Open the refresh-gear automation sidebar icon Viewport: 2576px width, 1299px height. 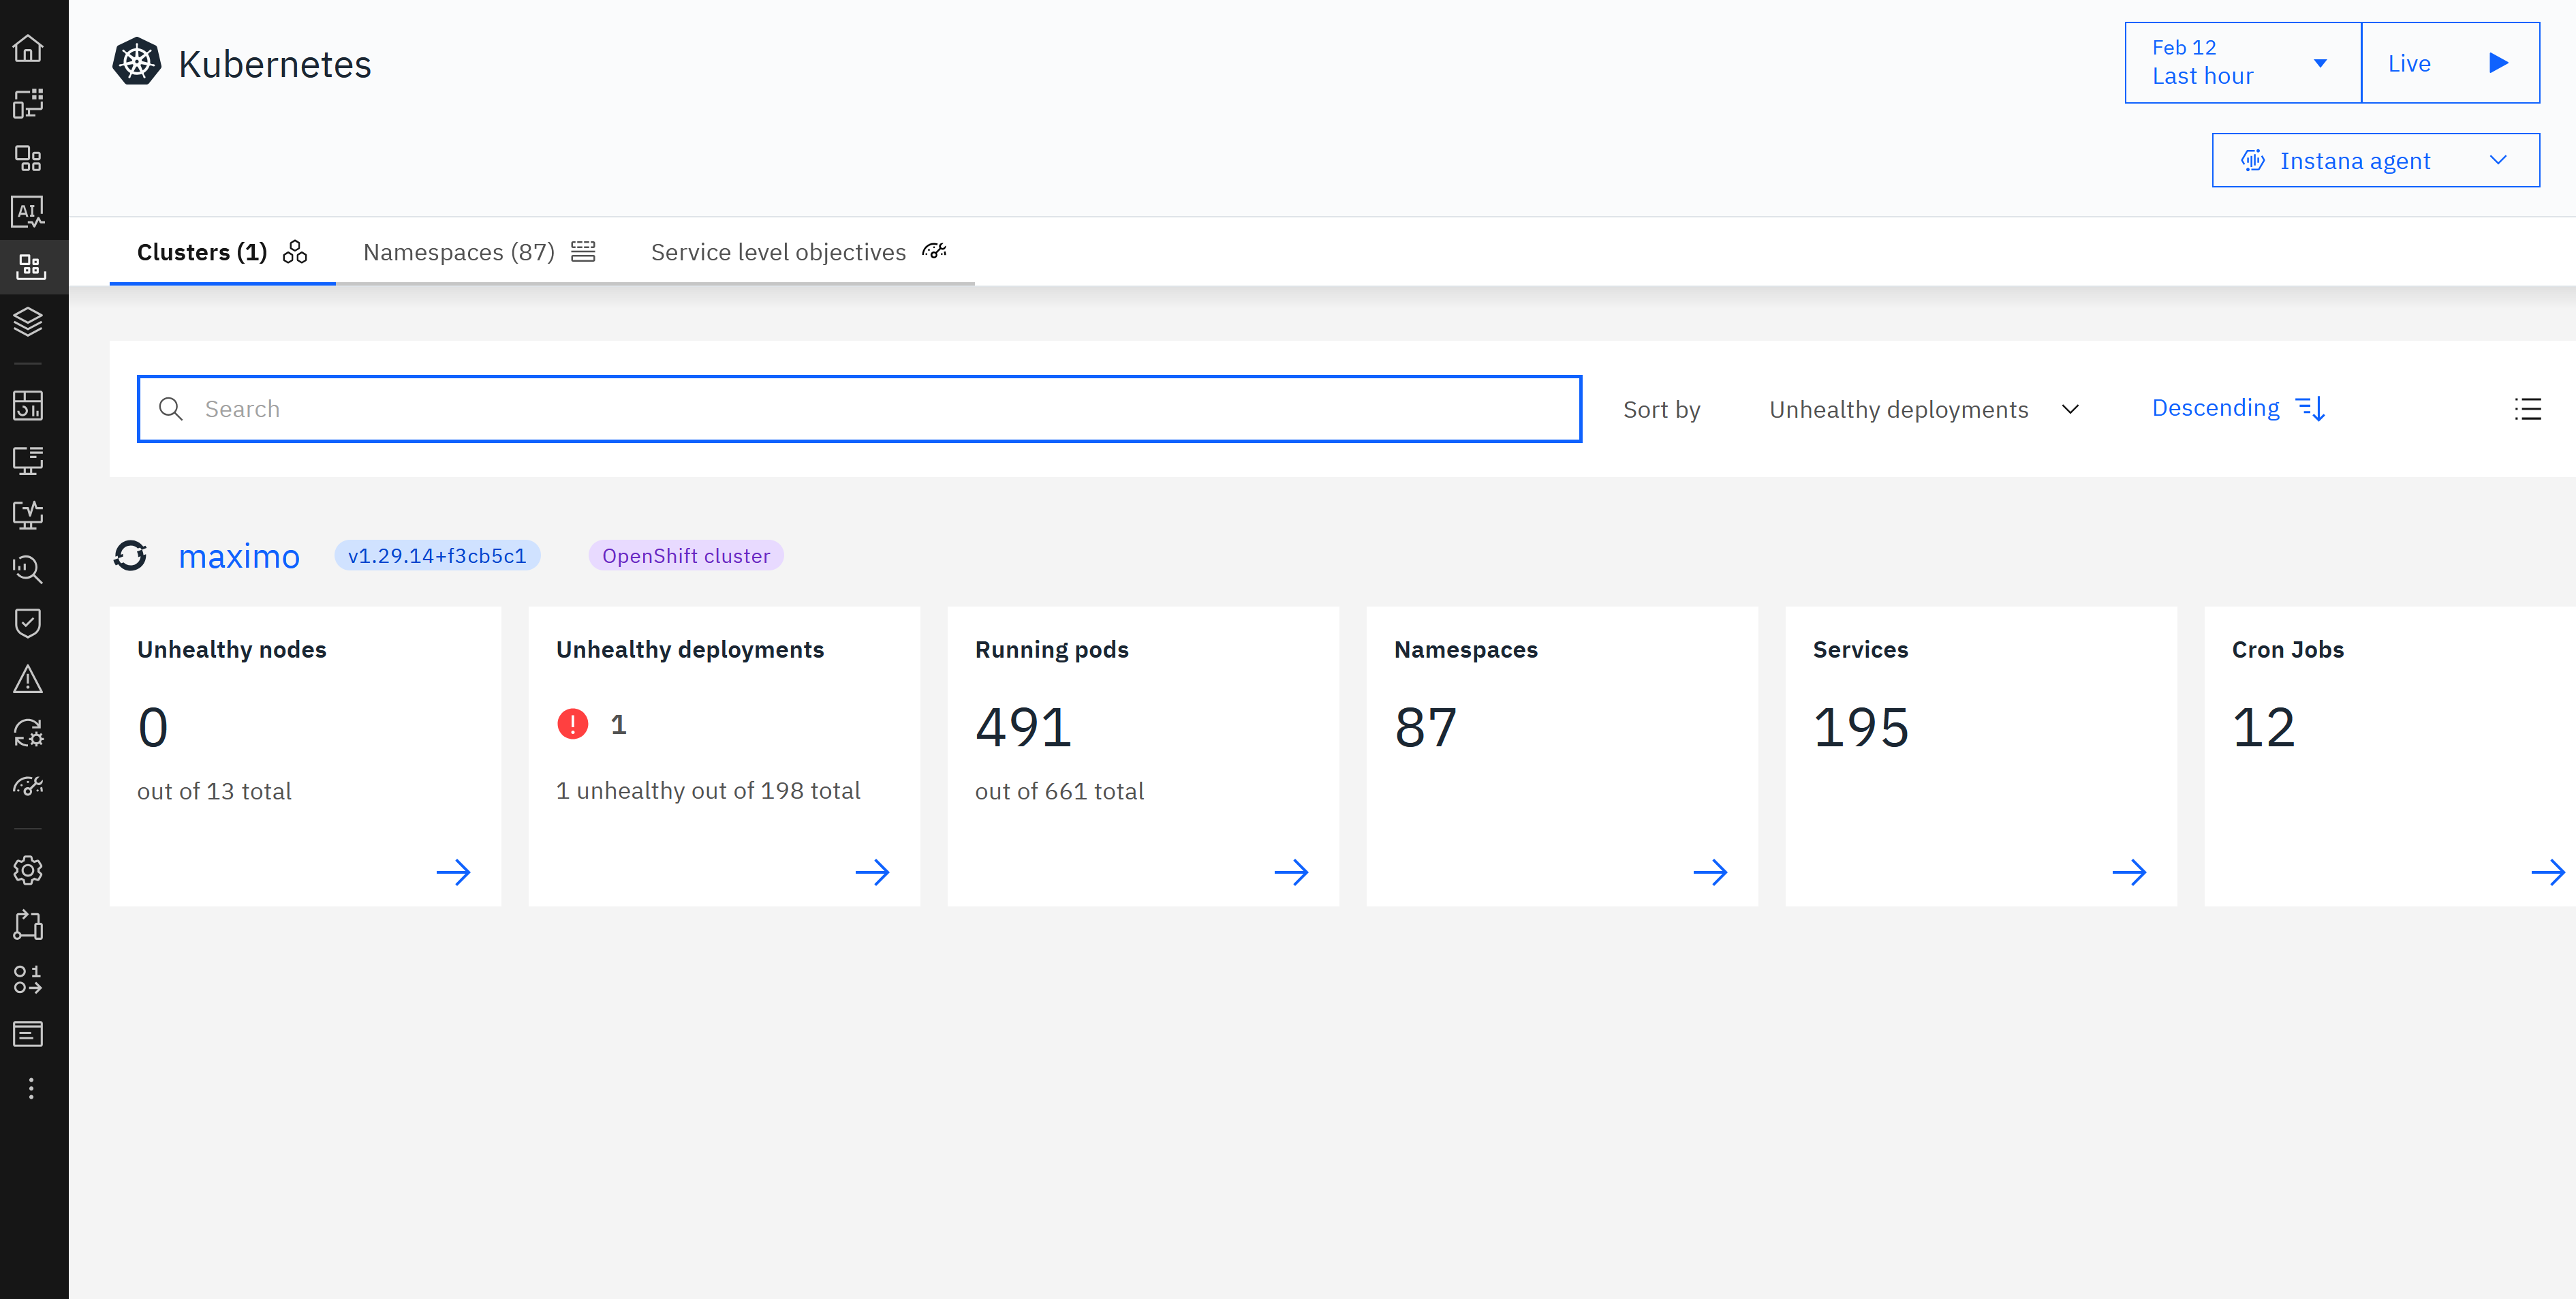coord(28,733)
